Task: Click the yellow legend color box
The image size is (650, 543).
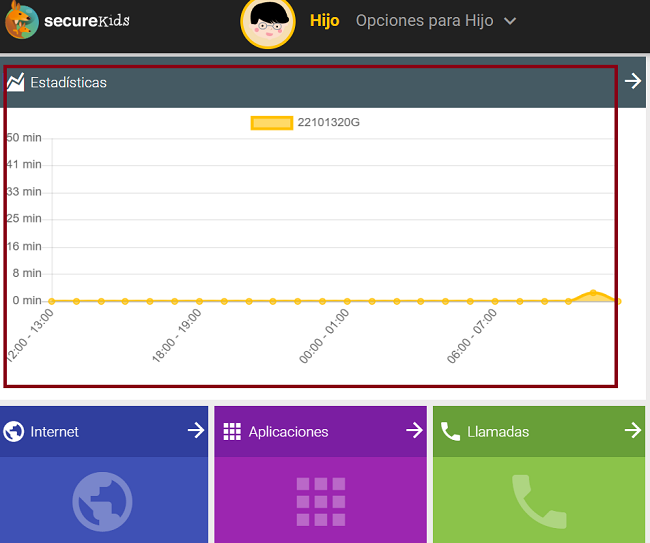Action: click(x=271, y=123)
